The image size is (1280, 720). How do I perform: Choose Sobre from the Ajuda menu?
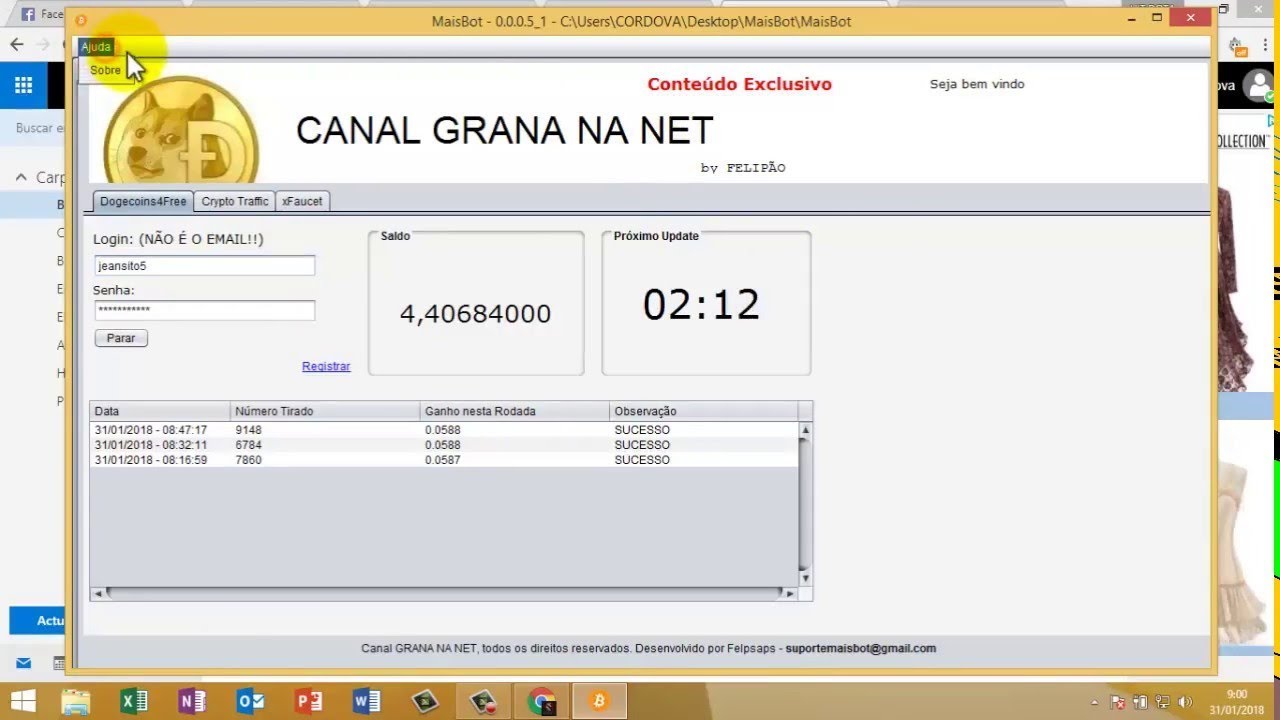105,70
